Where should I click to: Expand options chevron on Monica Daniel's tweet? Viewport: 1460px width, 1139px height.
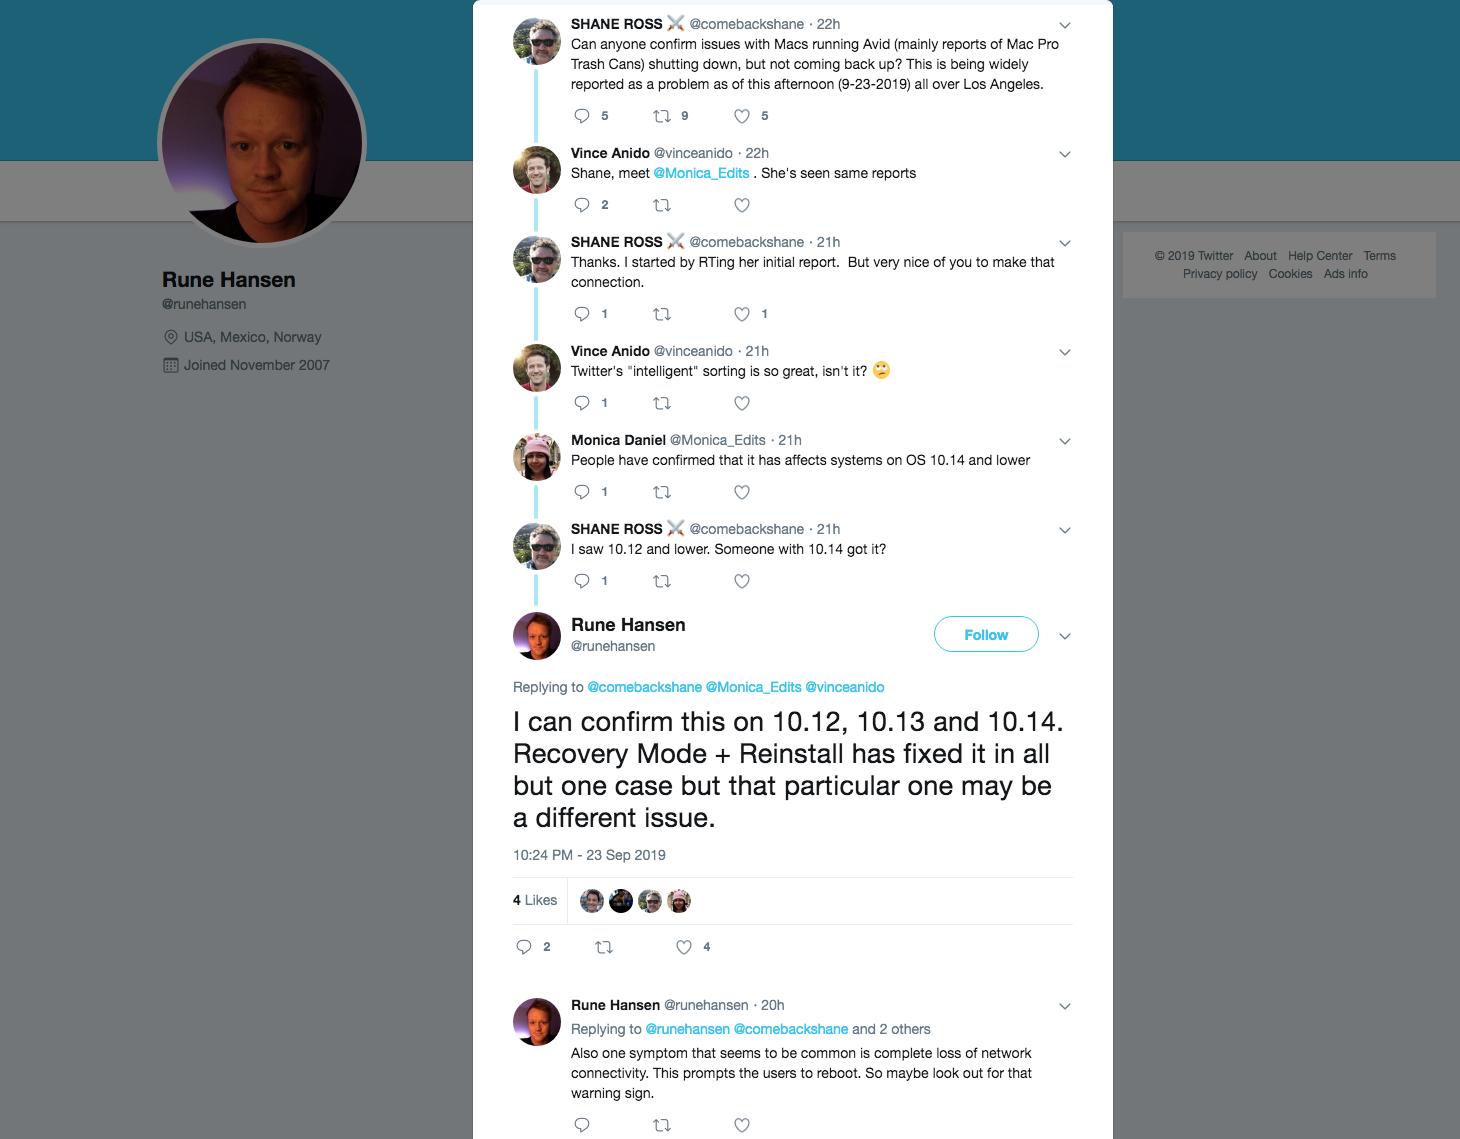click(1065, 441)
